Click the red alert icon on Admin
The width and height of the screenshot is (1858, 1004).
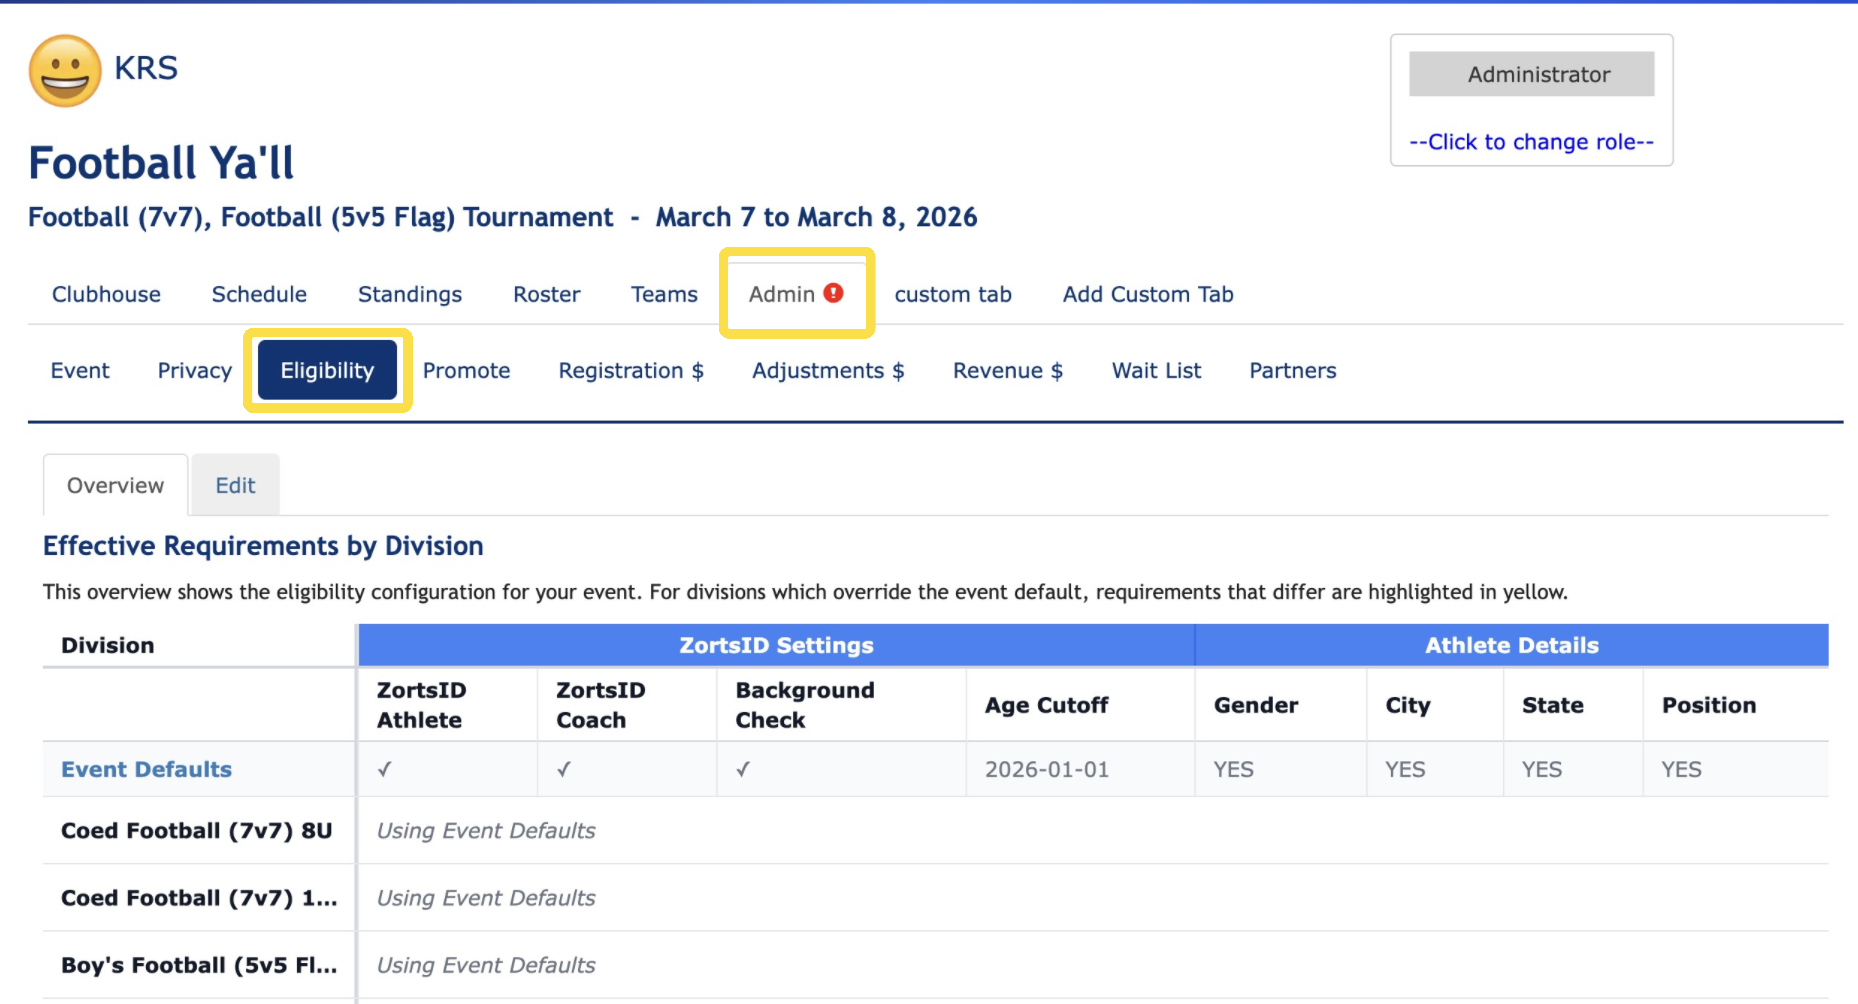[x=833, y=293]
